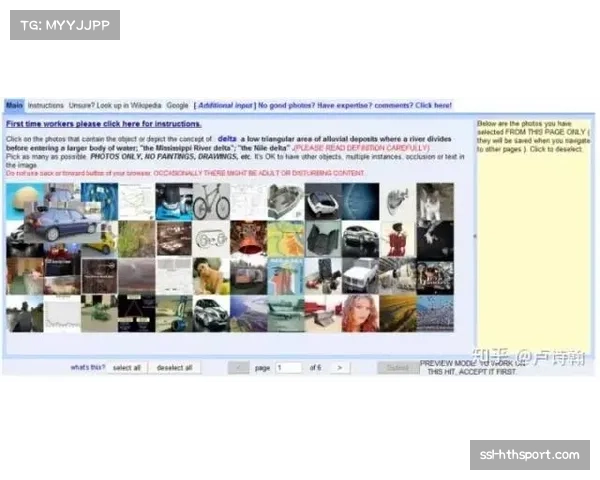Select the cat photo in top row

(x=434, y=201)
